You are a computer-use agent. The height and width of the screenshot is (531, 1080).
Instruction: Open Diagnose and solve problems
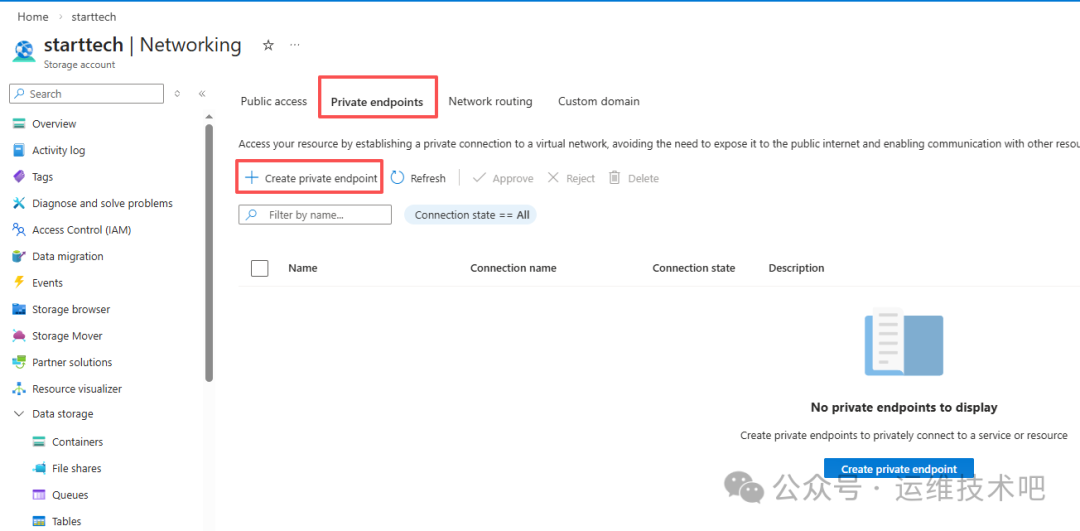(x=102, y=203)
